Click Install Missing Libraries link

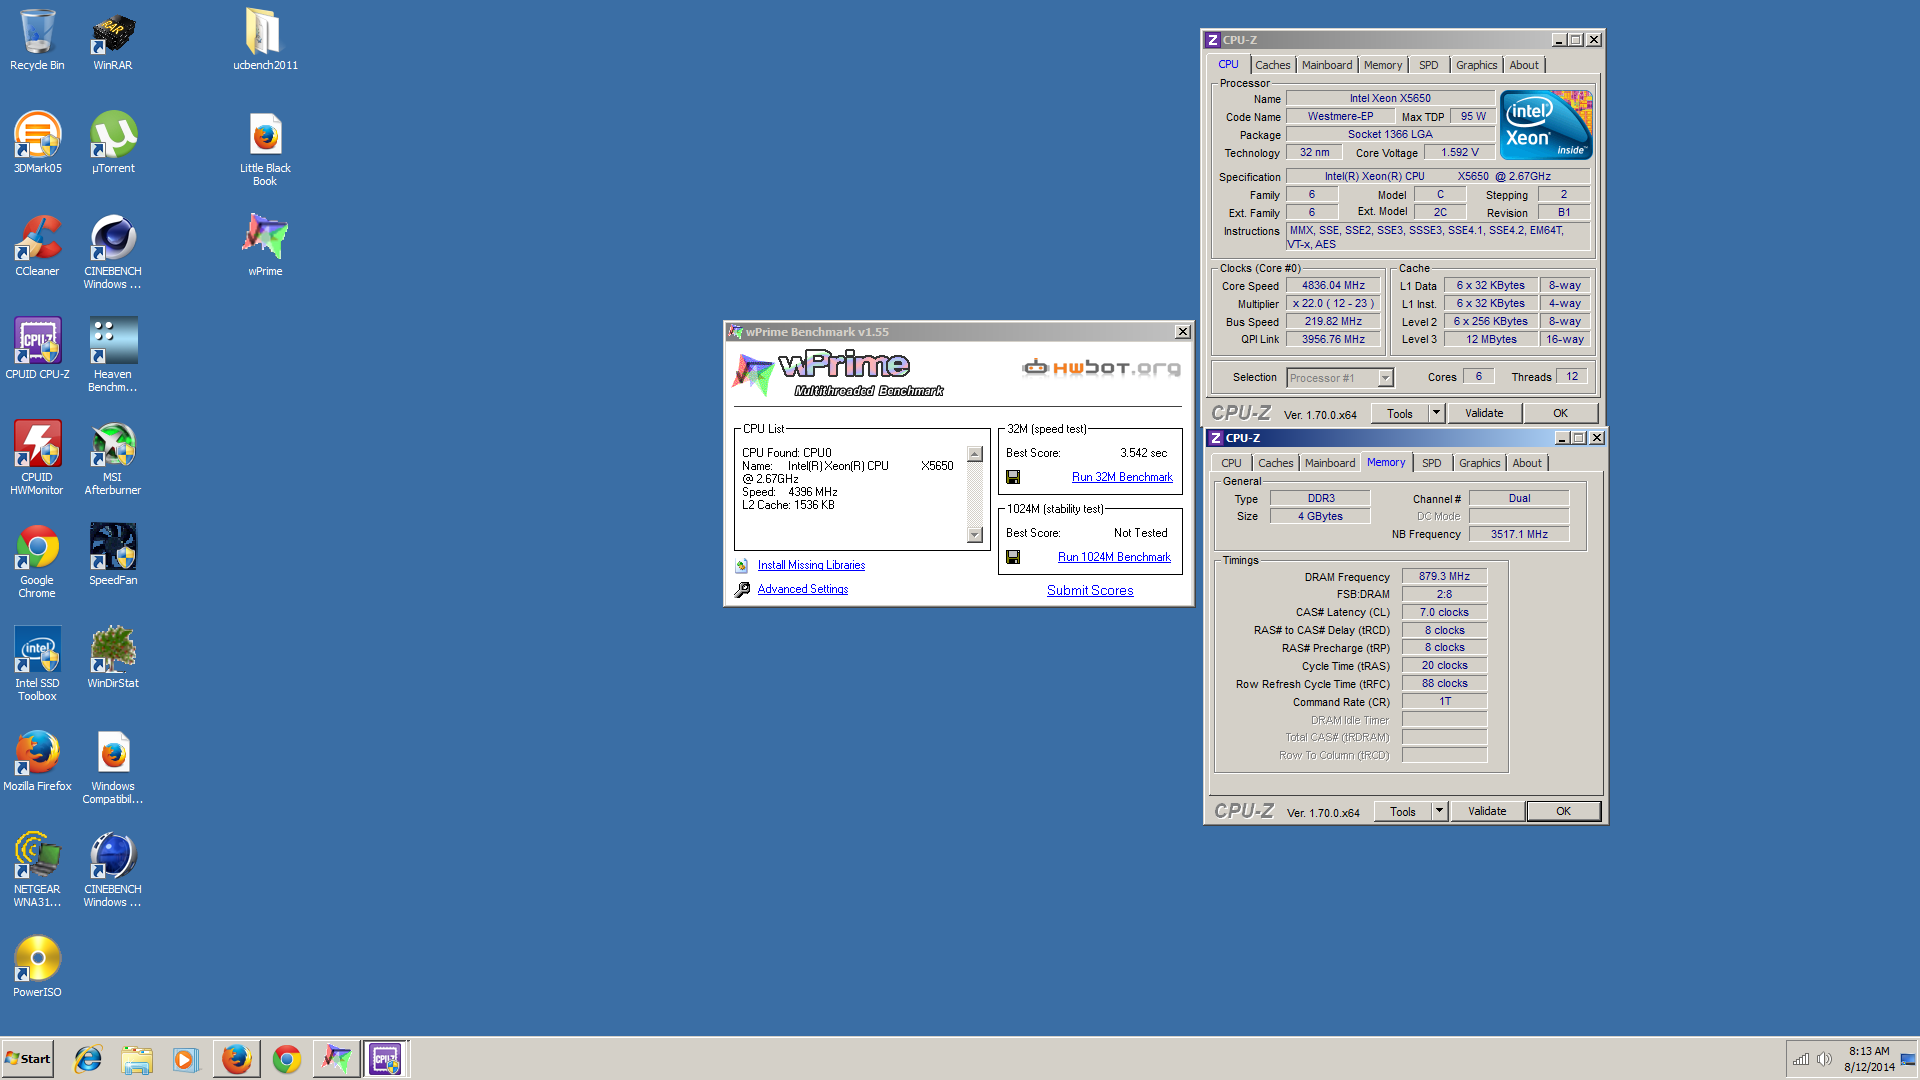pyautogui.click(x=811, y=565)
